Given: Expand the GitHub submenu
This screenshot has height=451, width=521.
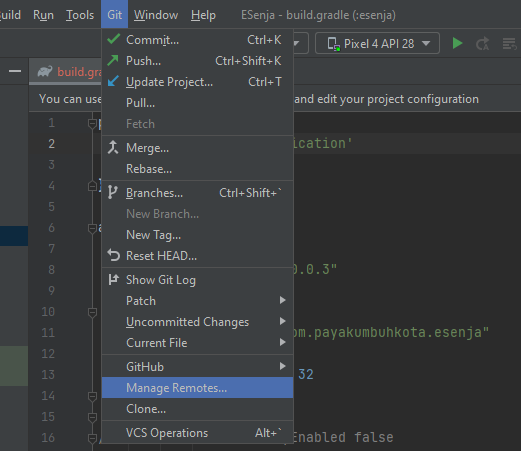Looking at the screenshot, I should [197, 367].
